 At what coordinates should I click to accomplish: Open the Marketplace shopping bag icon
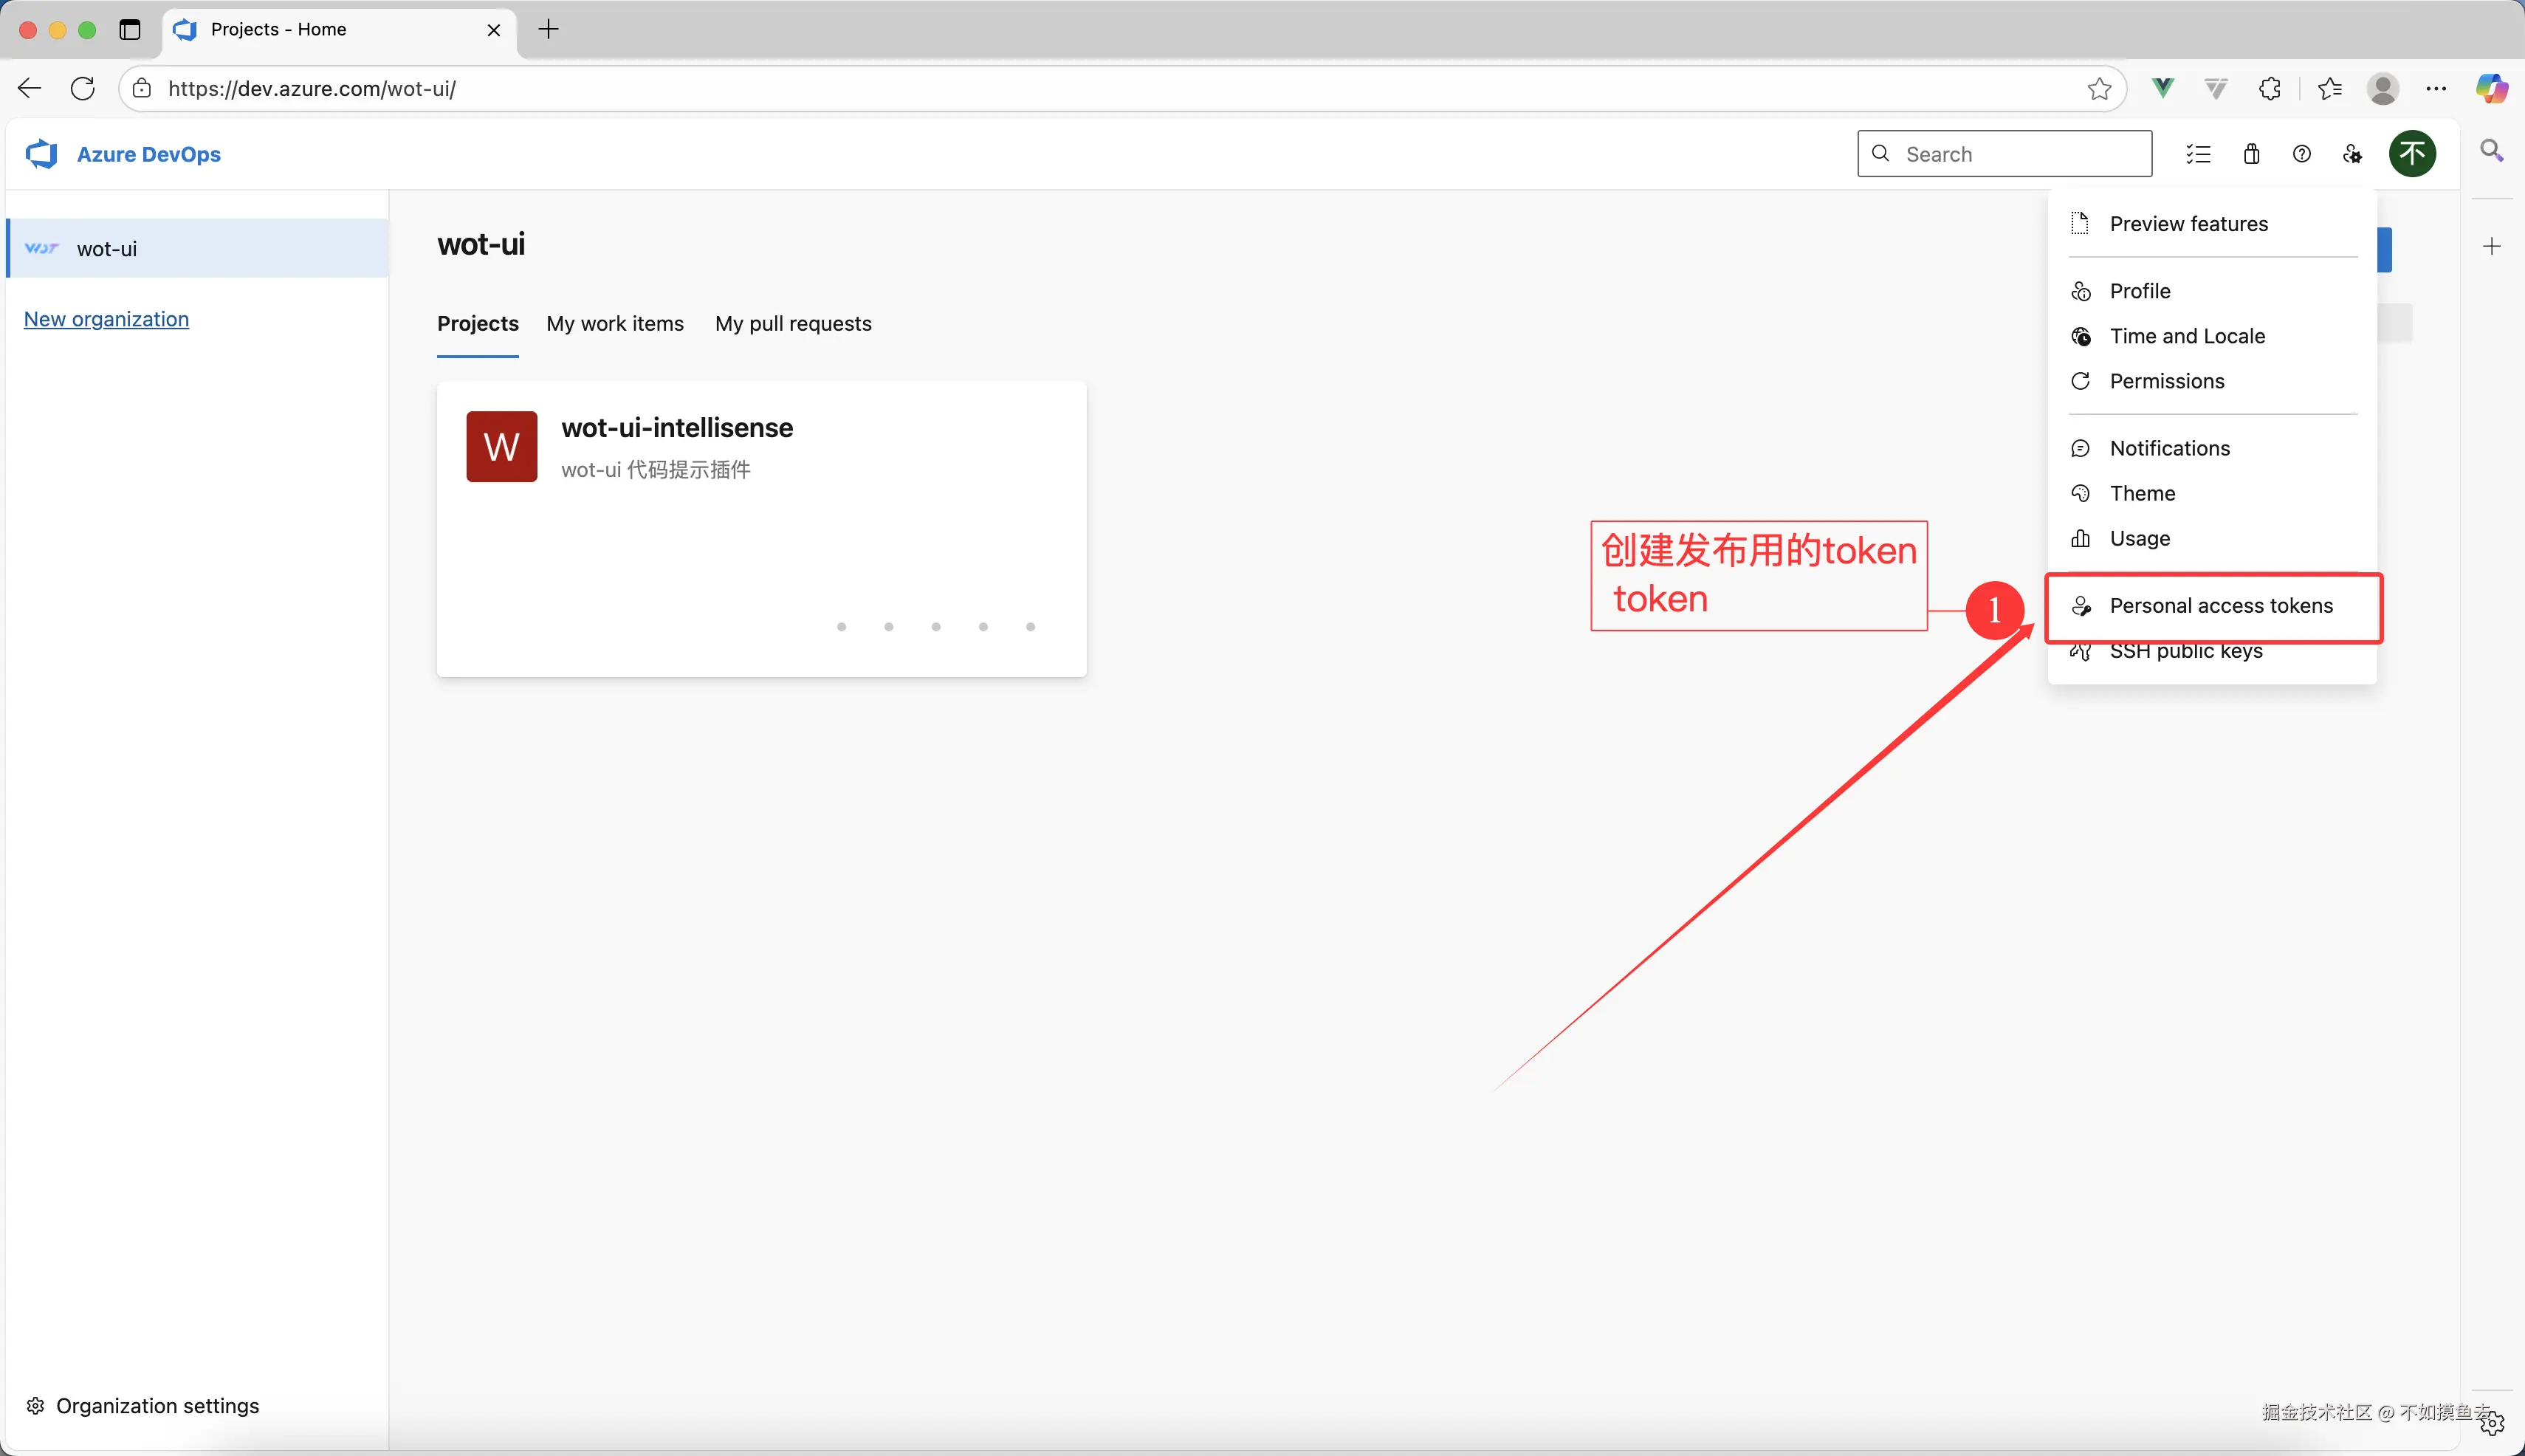(2251, 154)
